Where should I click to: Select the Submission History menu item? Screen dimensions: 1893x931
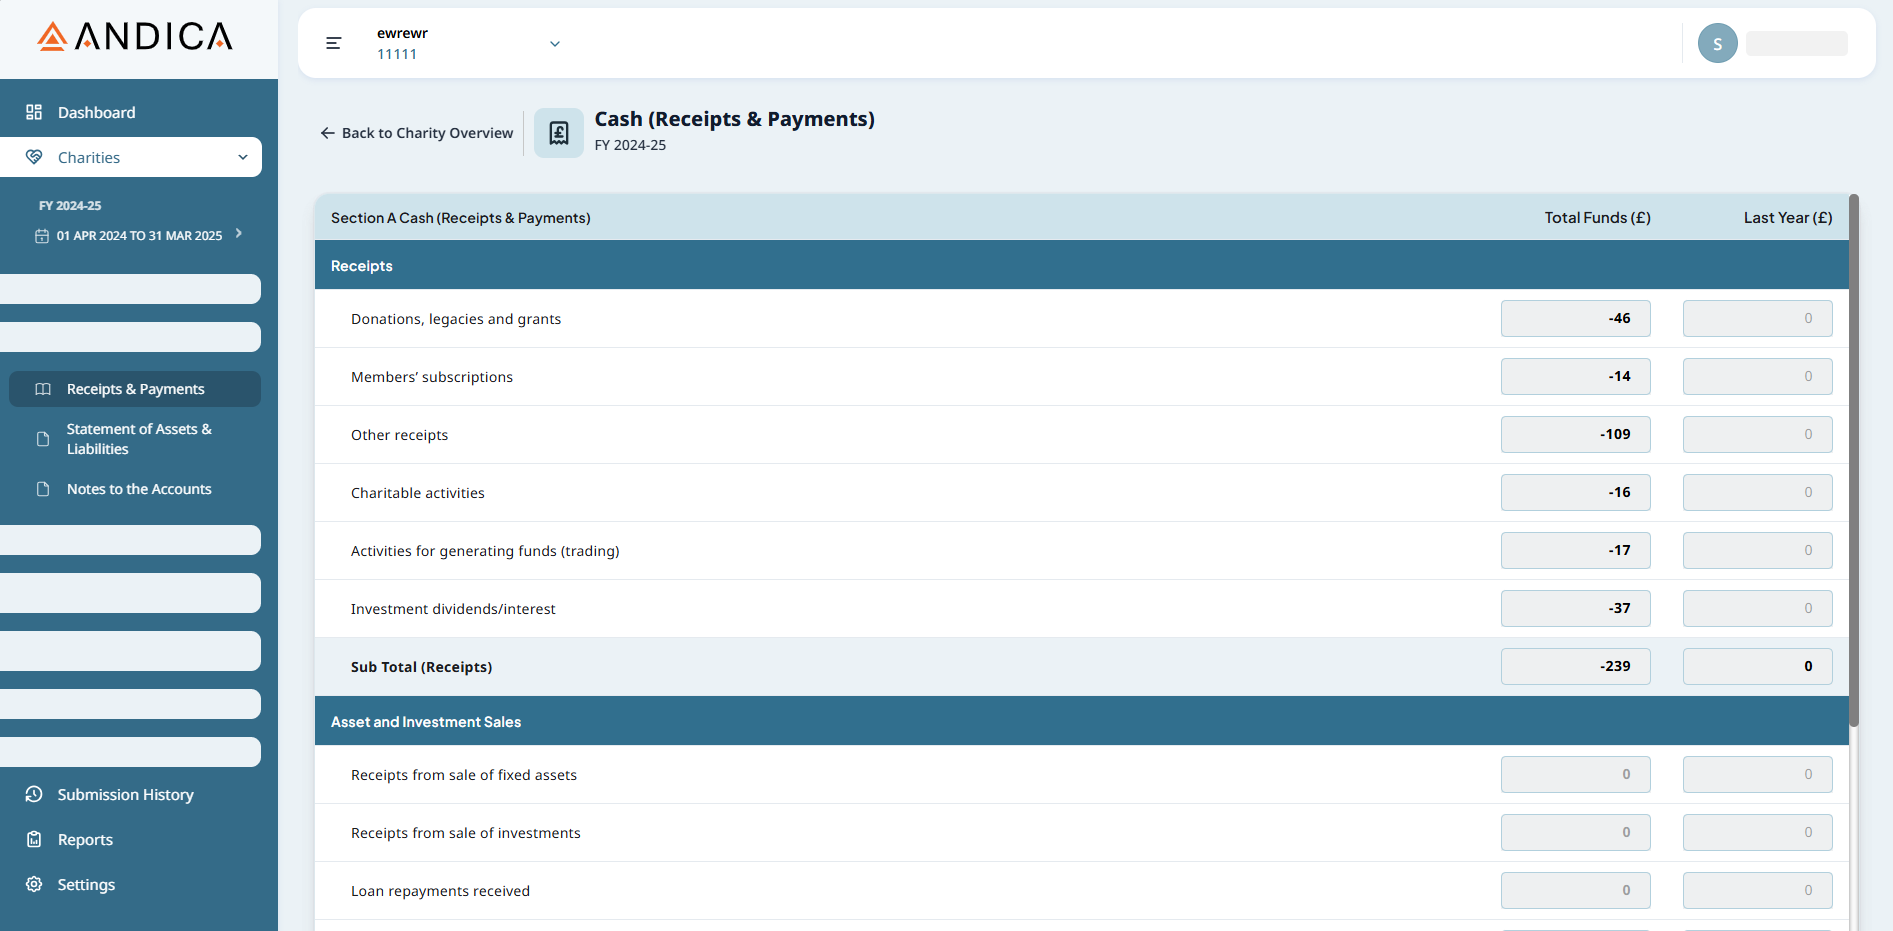tap(124, 794)
